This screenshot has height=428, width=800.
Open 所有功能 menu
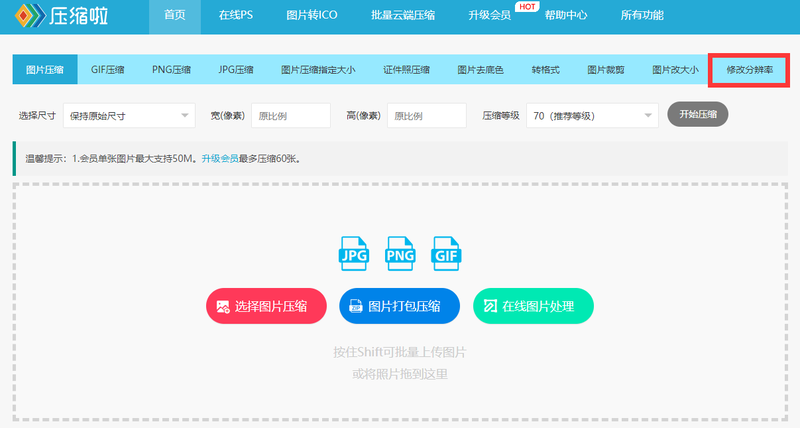tap(642, 15)
